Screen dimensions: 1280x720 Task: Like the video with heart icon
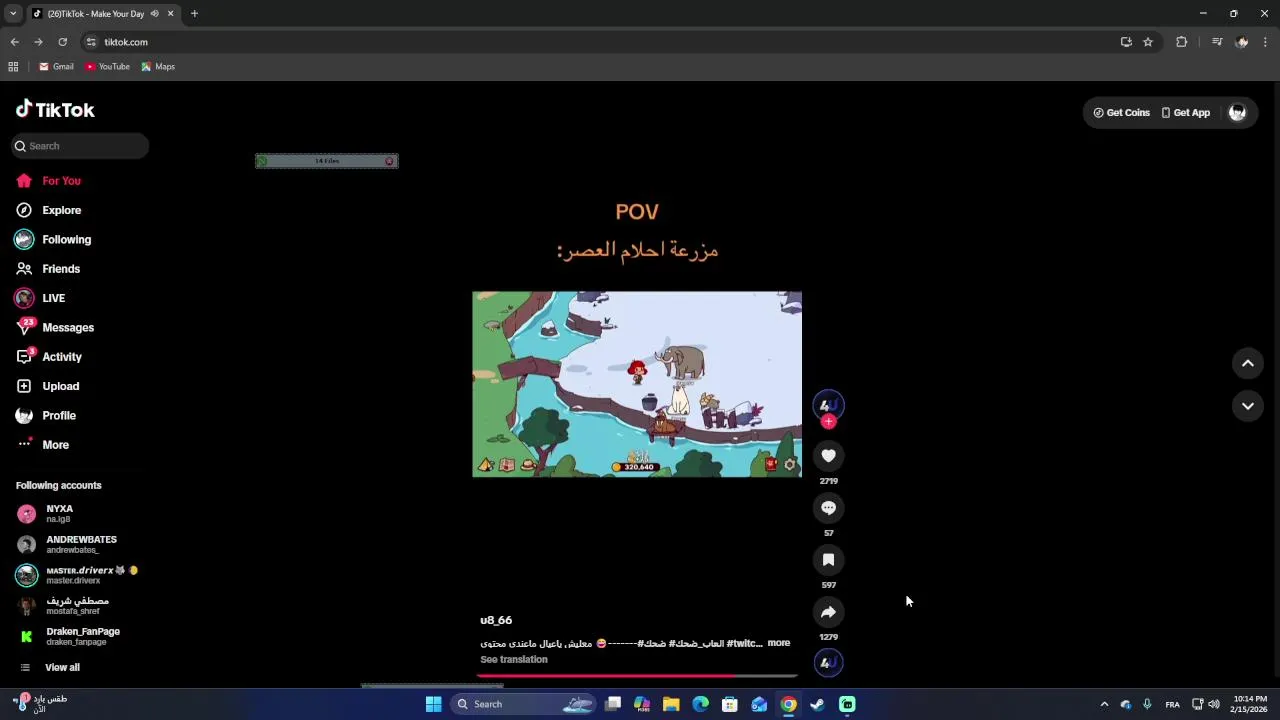[x=828, y=456]
